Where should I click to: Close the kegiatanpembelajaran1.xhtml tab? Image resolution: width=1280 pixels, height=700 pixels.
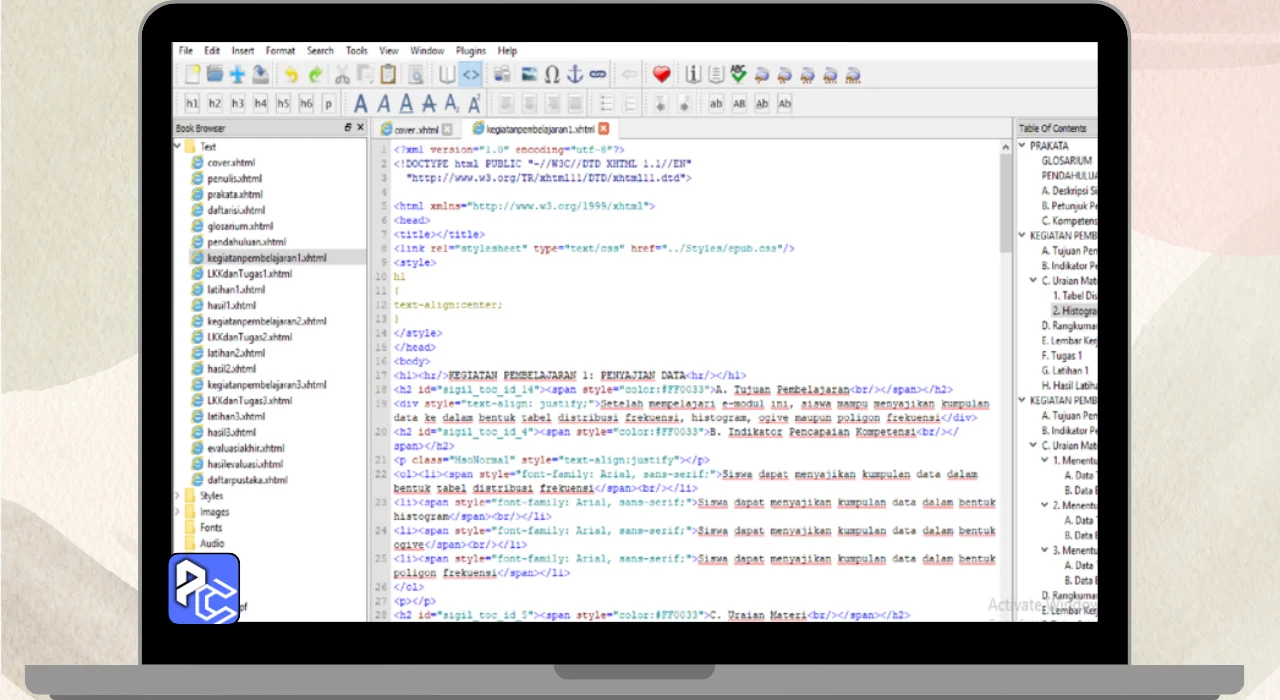[x=603, y=128]
